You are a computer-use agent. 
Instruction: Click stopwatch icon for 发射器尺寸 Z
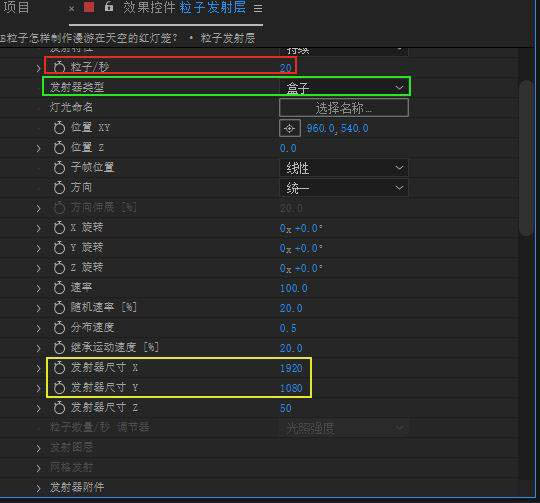pos(59,408)
